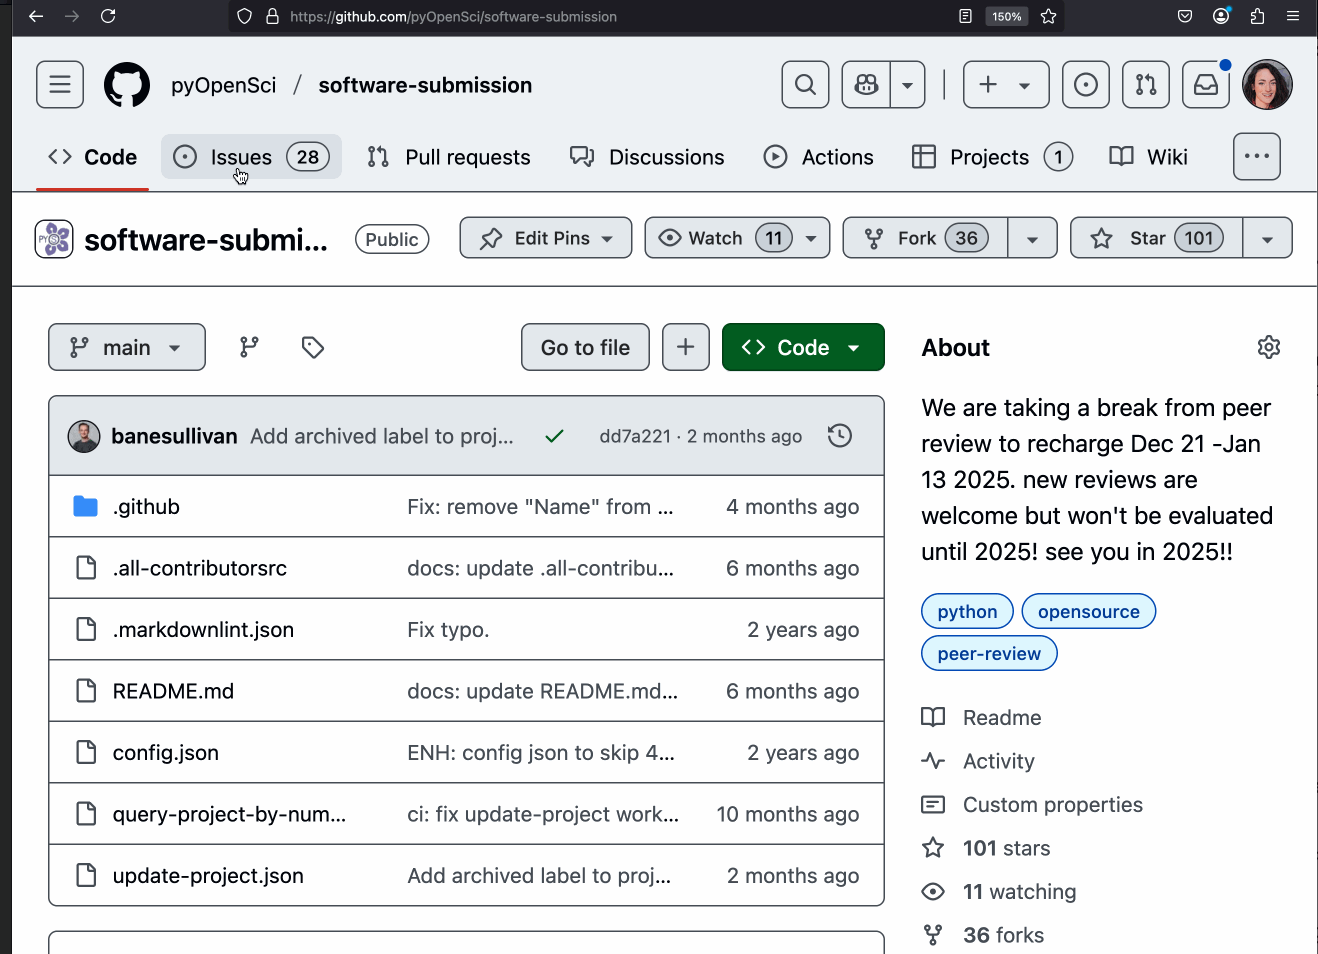Expand the Star lists dropdown arrow
The image size is (1318, 954).
click(1267, 238)
